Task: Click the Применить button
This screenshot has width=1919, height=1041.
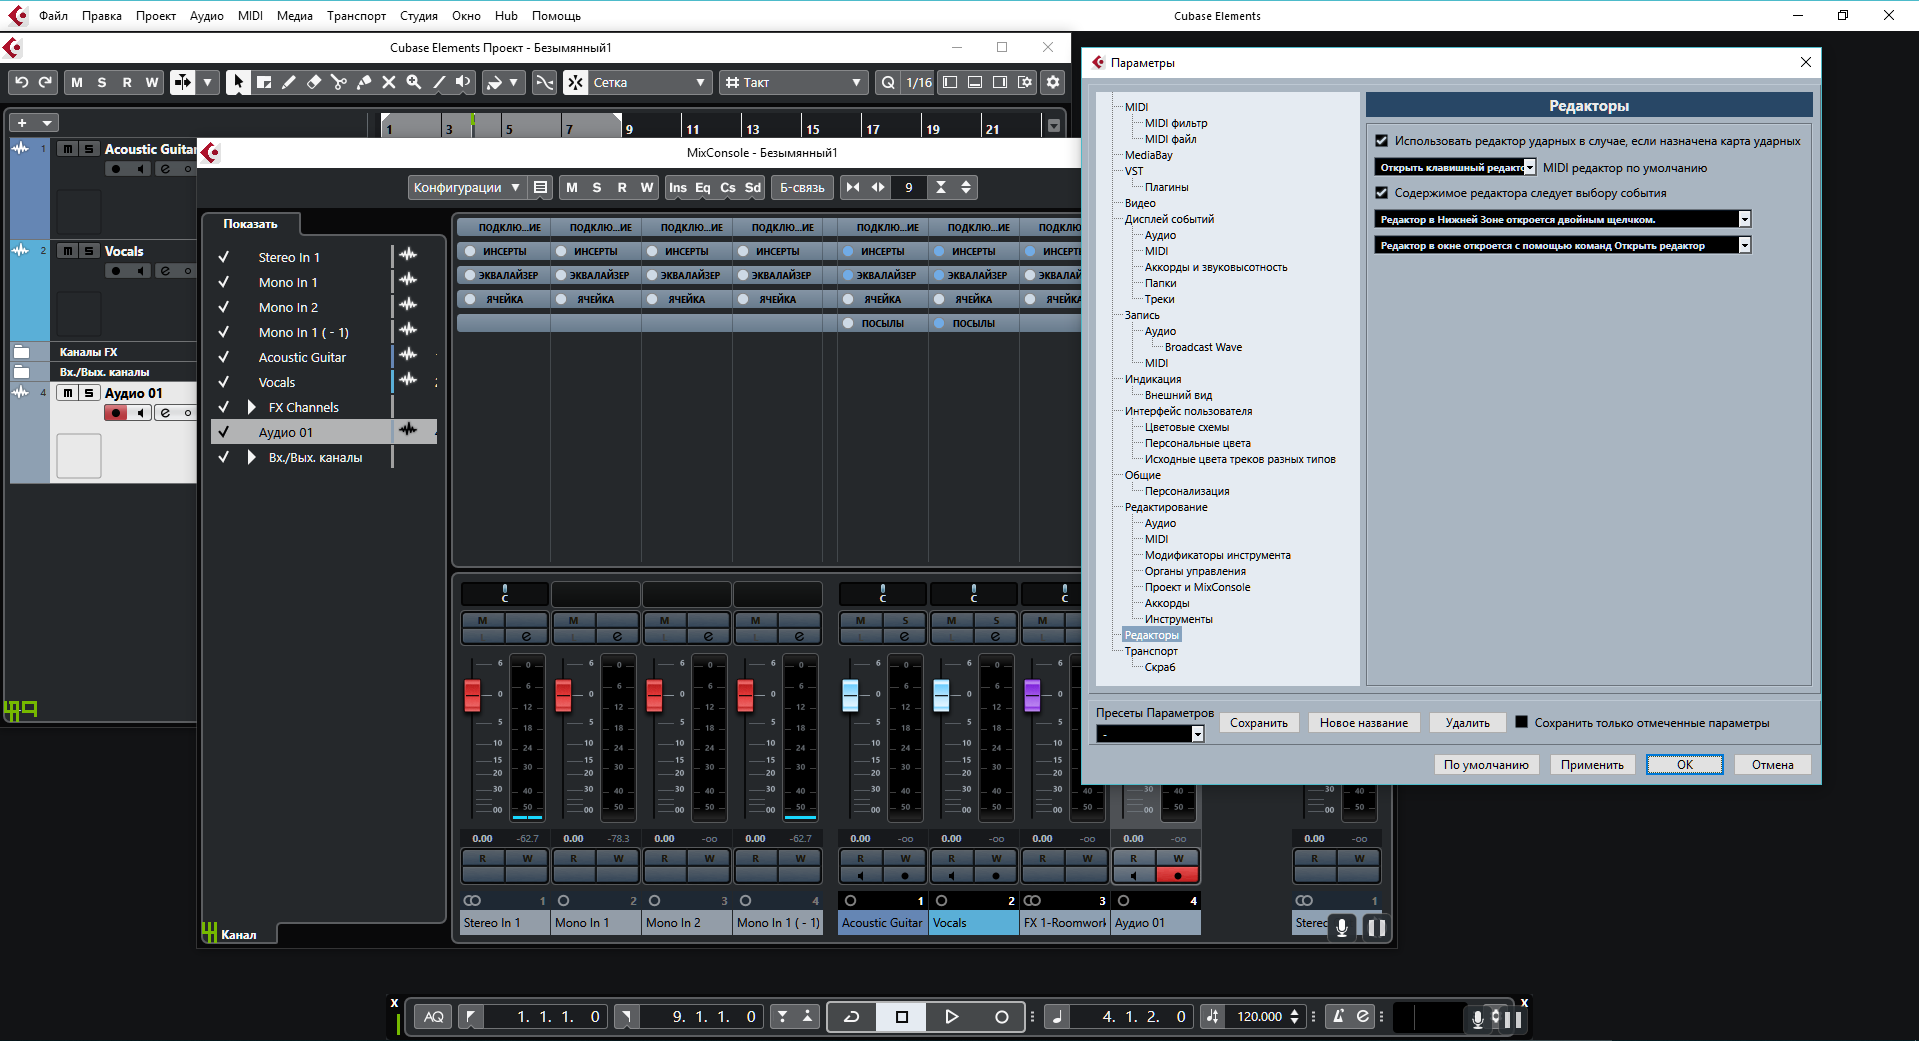Action: click(x=1592, y=765)
